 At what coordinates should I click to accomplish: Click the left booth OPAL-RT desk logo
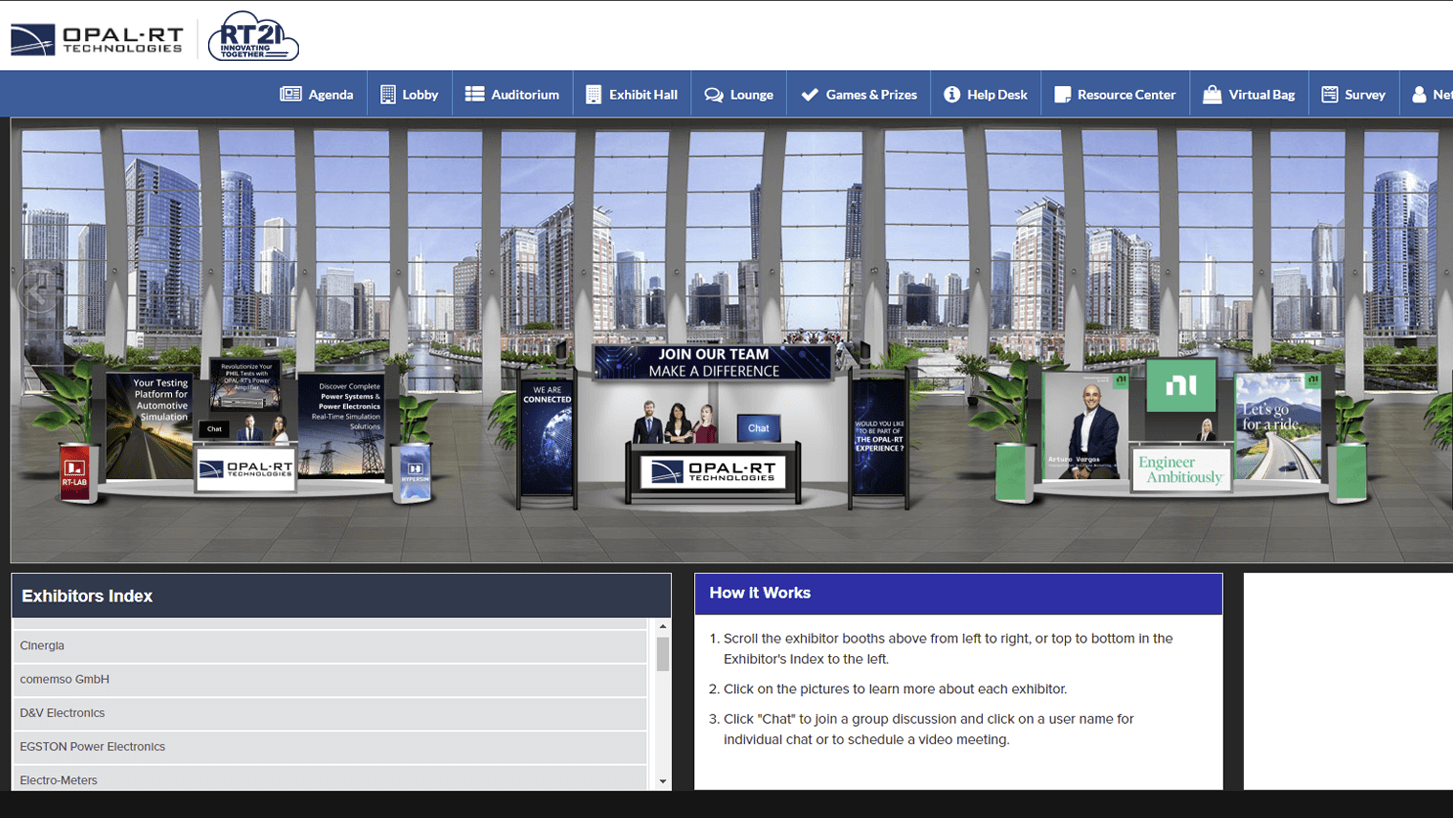click(245, 470)
